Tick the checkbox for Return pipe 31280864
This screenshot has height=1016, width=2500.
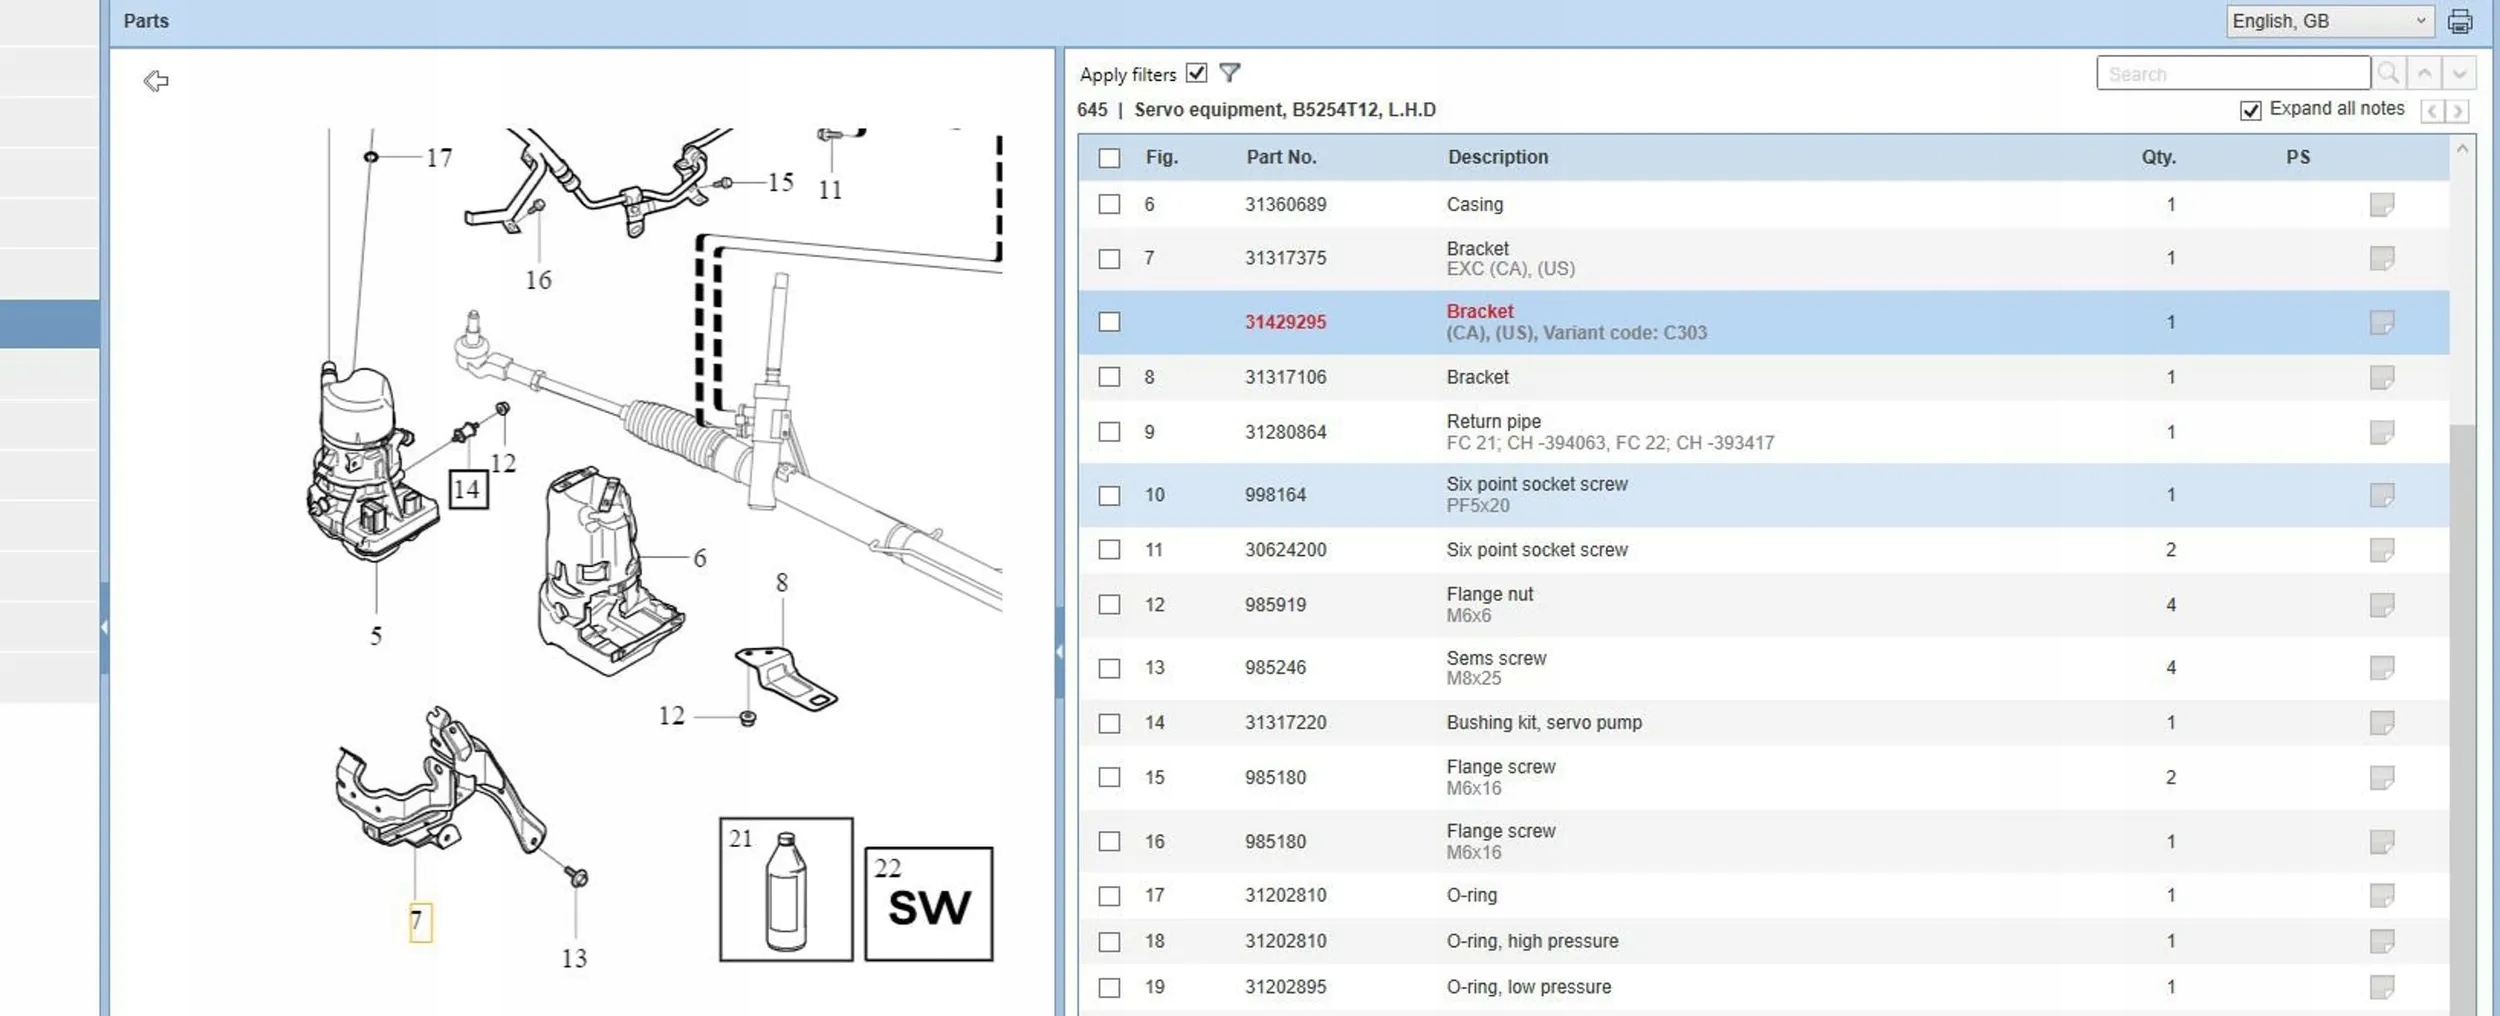tap(1109, 432)
